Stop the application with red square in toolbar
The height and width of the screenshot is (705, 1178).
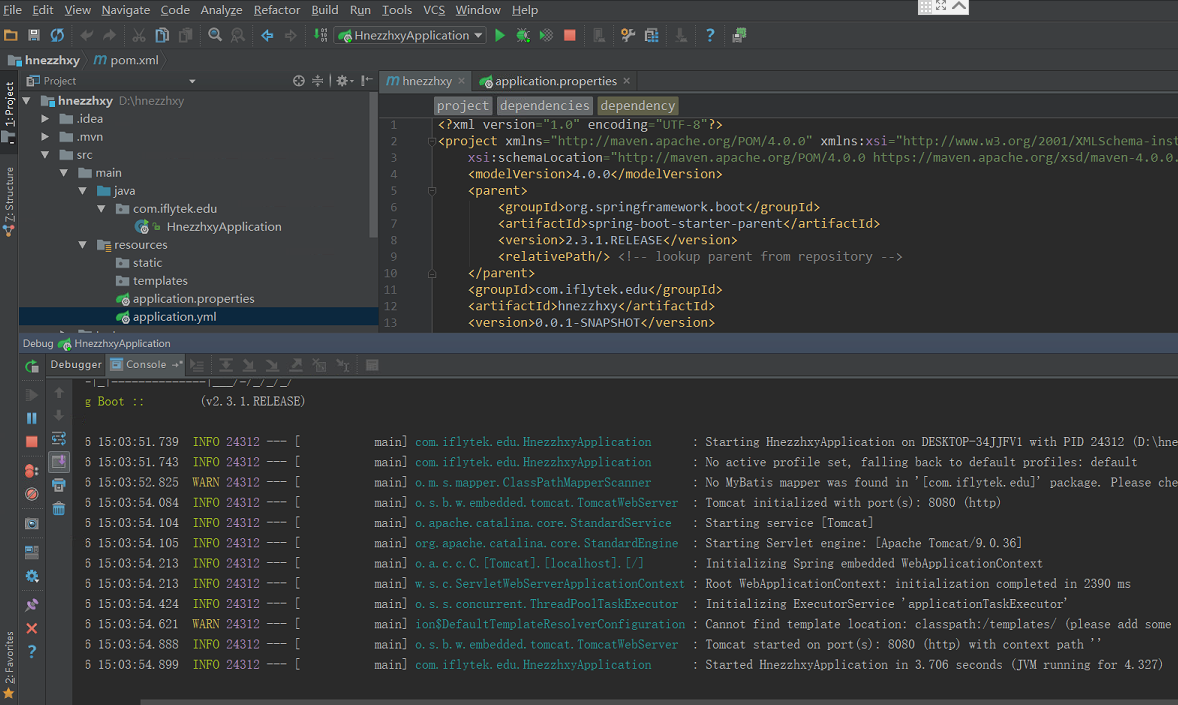569,35
